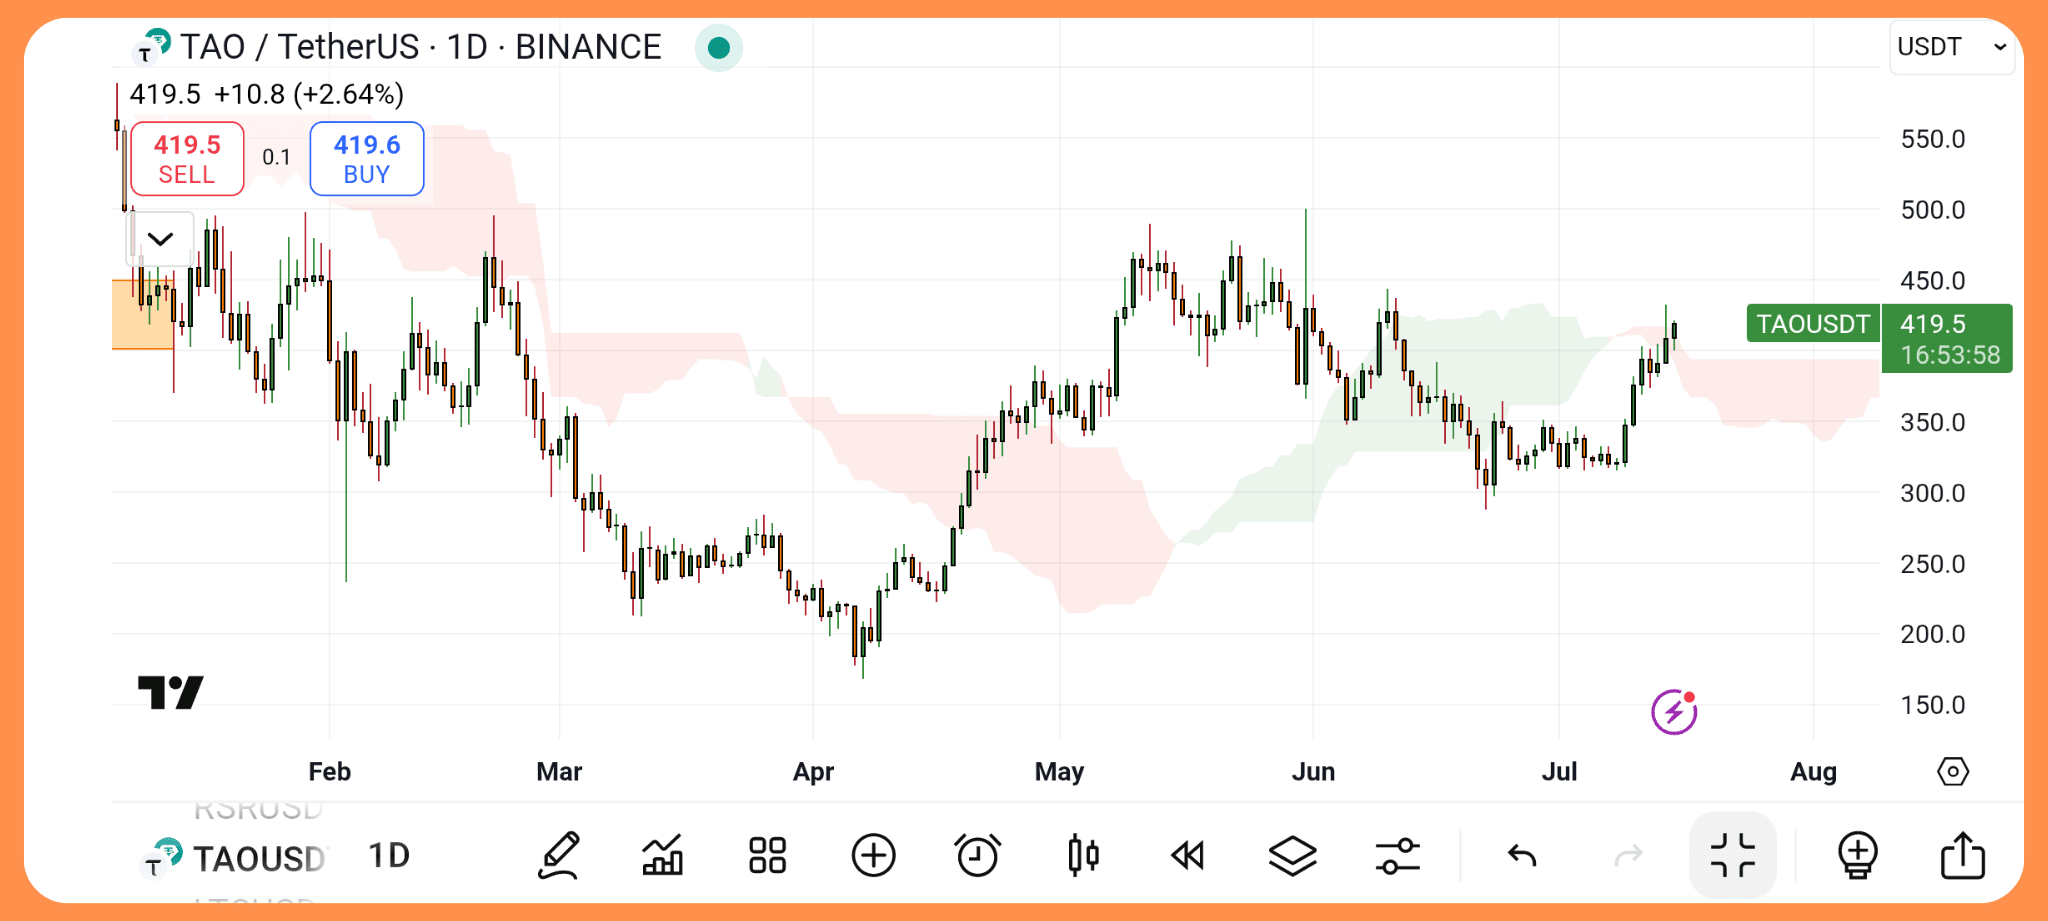The height and width of the screenshot is (921, 2048).
Task: Open the indicators chart icon
Action: click(663, 856)
